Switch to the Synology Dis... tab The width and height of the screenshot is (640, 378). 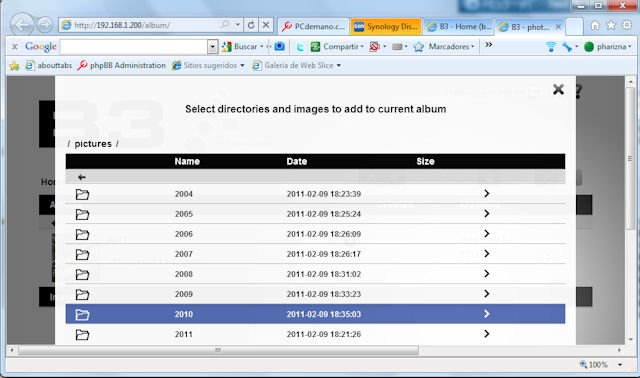tap(386, 27)
